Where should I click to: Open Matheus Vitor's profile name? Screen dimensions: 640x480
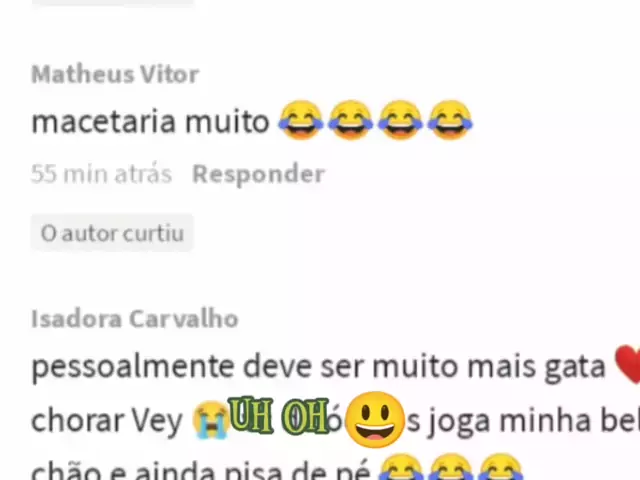tap(115, 75)
